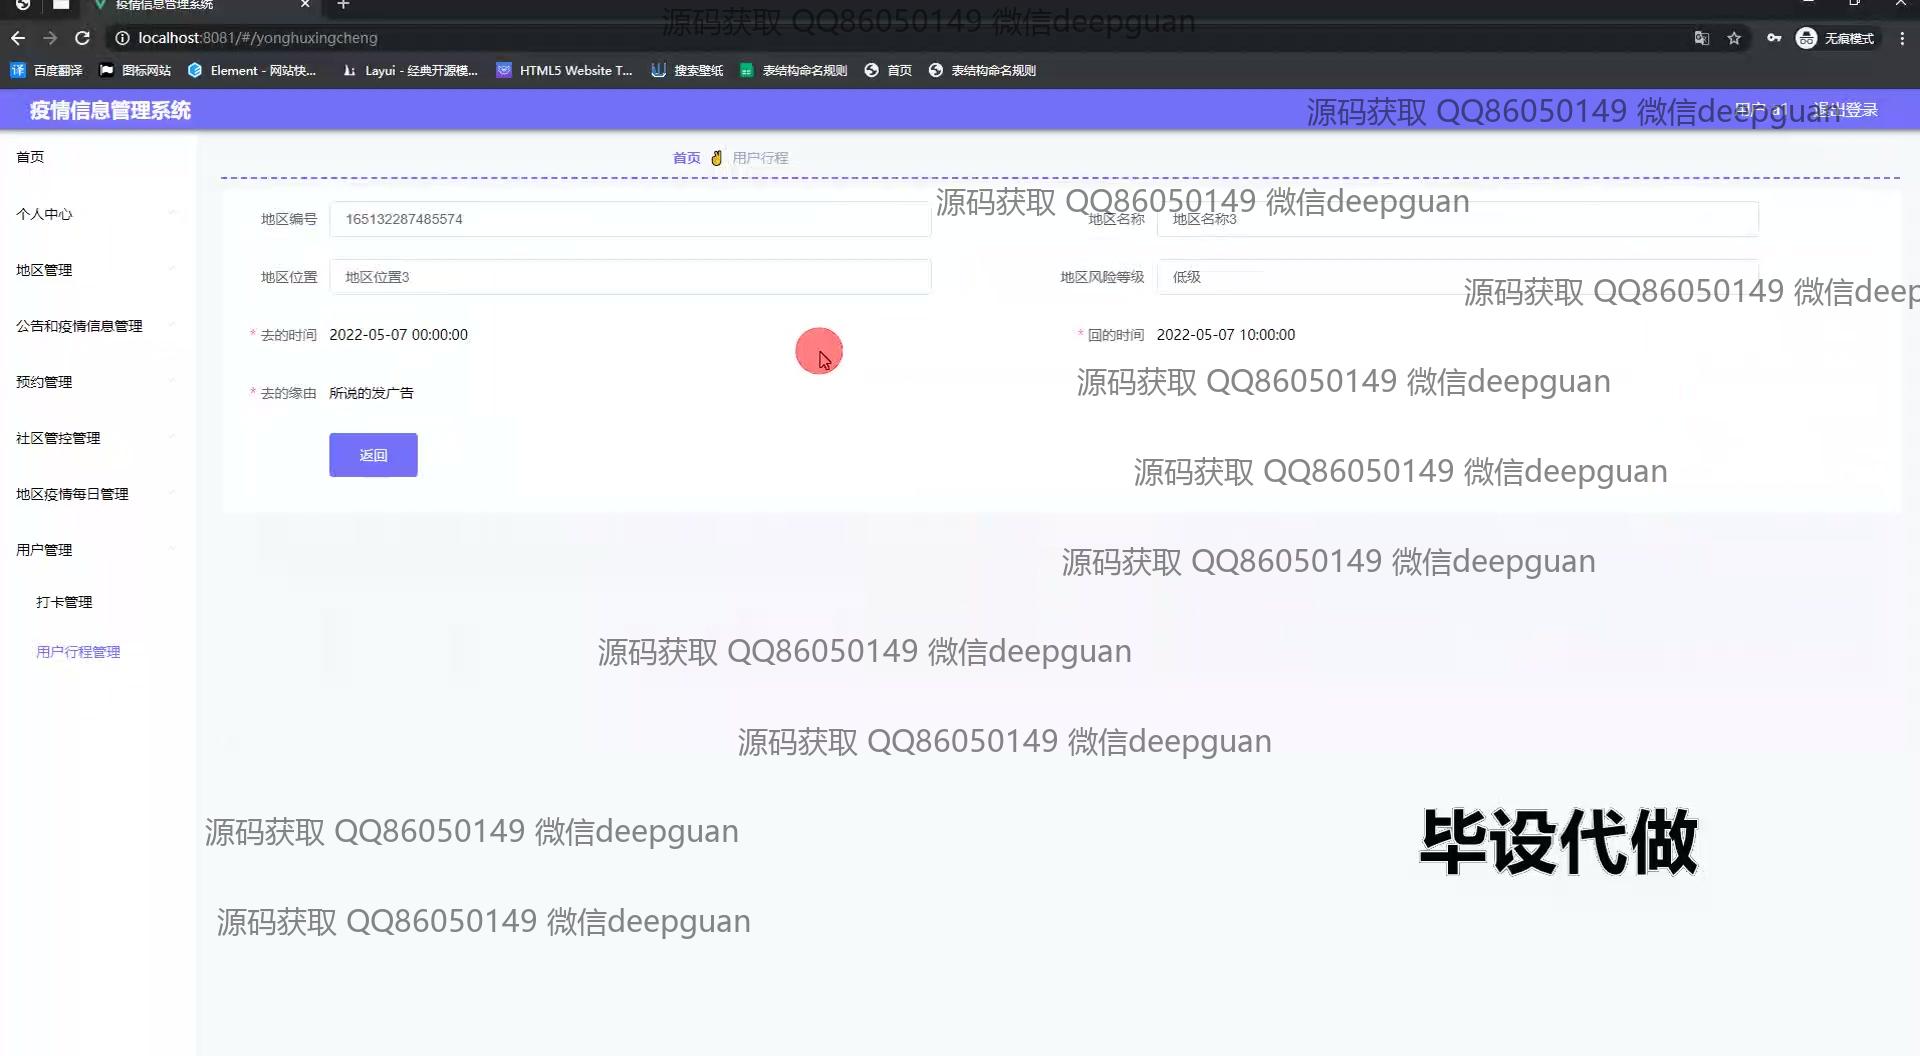Bookmark this page with the star icon
The height and width of the screenshot is (1056, 1920).
pyautogui.click(x=1734, y=38)
